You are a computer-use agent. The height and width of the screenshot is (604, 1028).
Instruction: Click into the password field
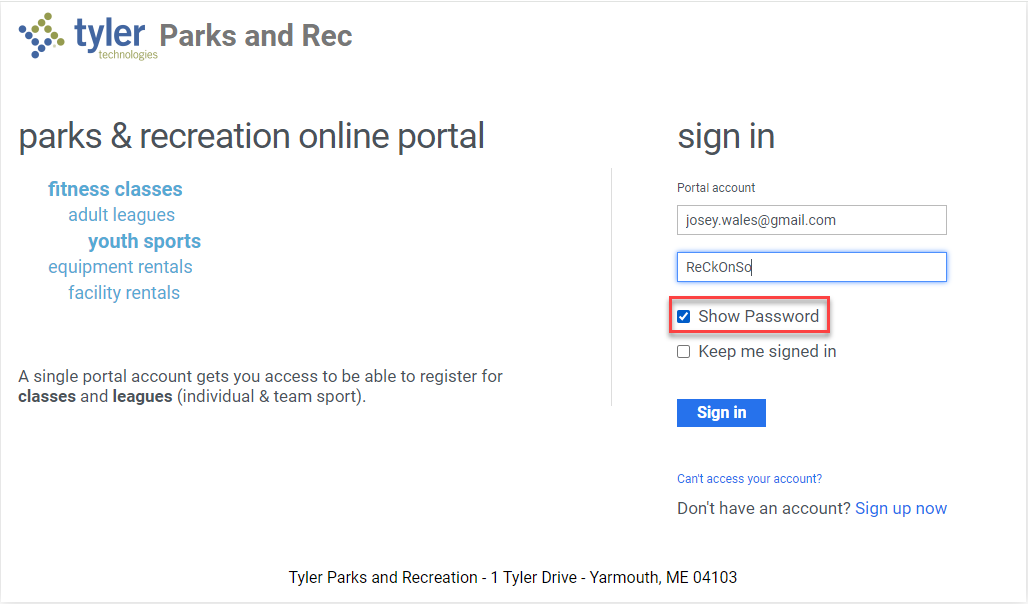pyautogui.click(x=811, y=267)
